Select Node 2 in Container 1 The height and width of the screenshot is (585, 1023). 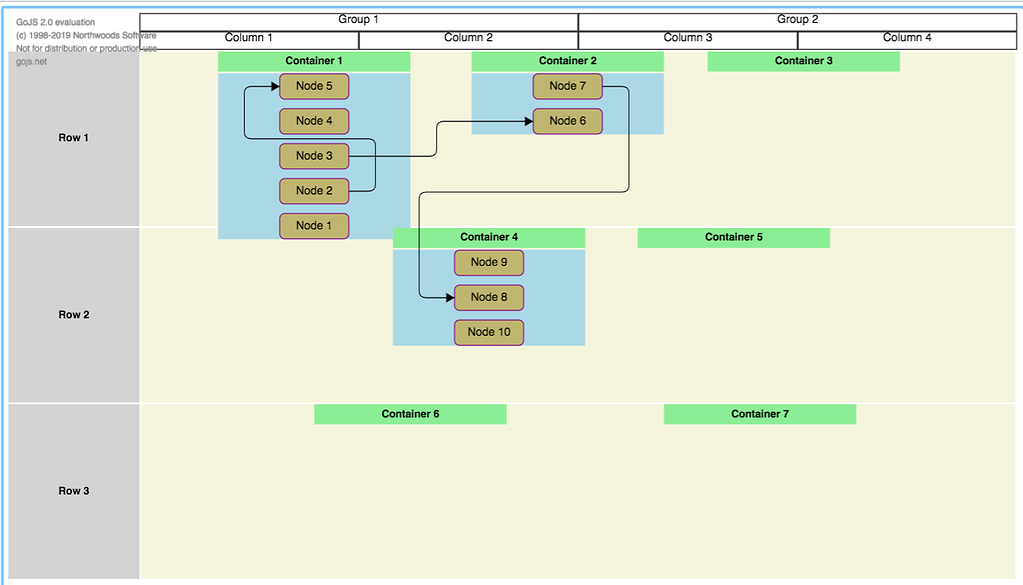[313, 191]
